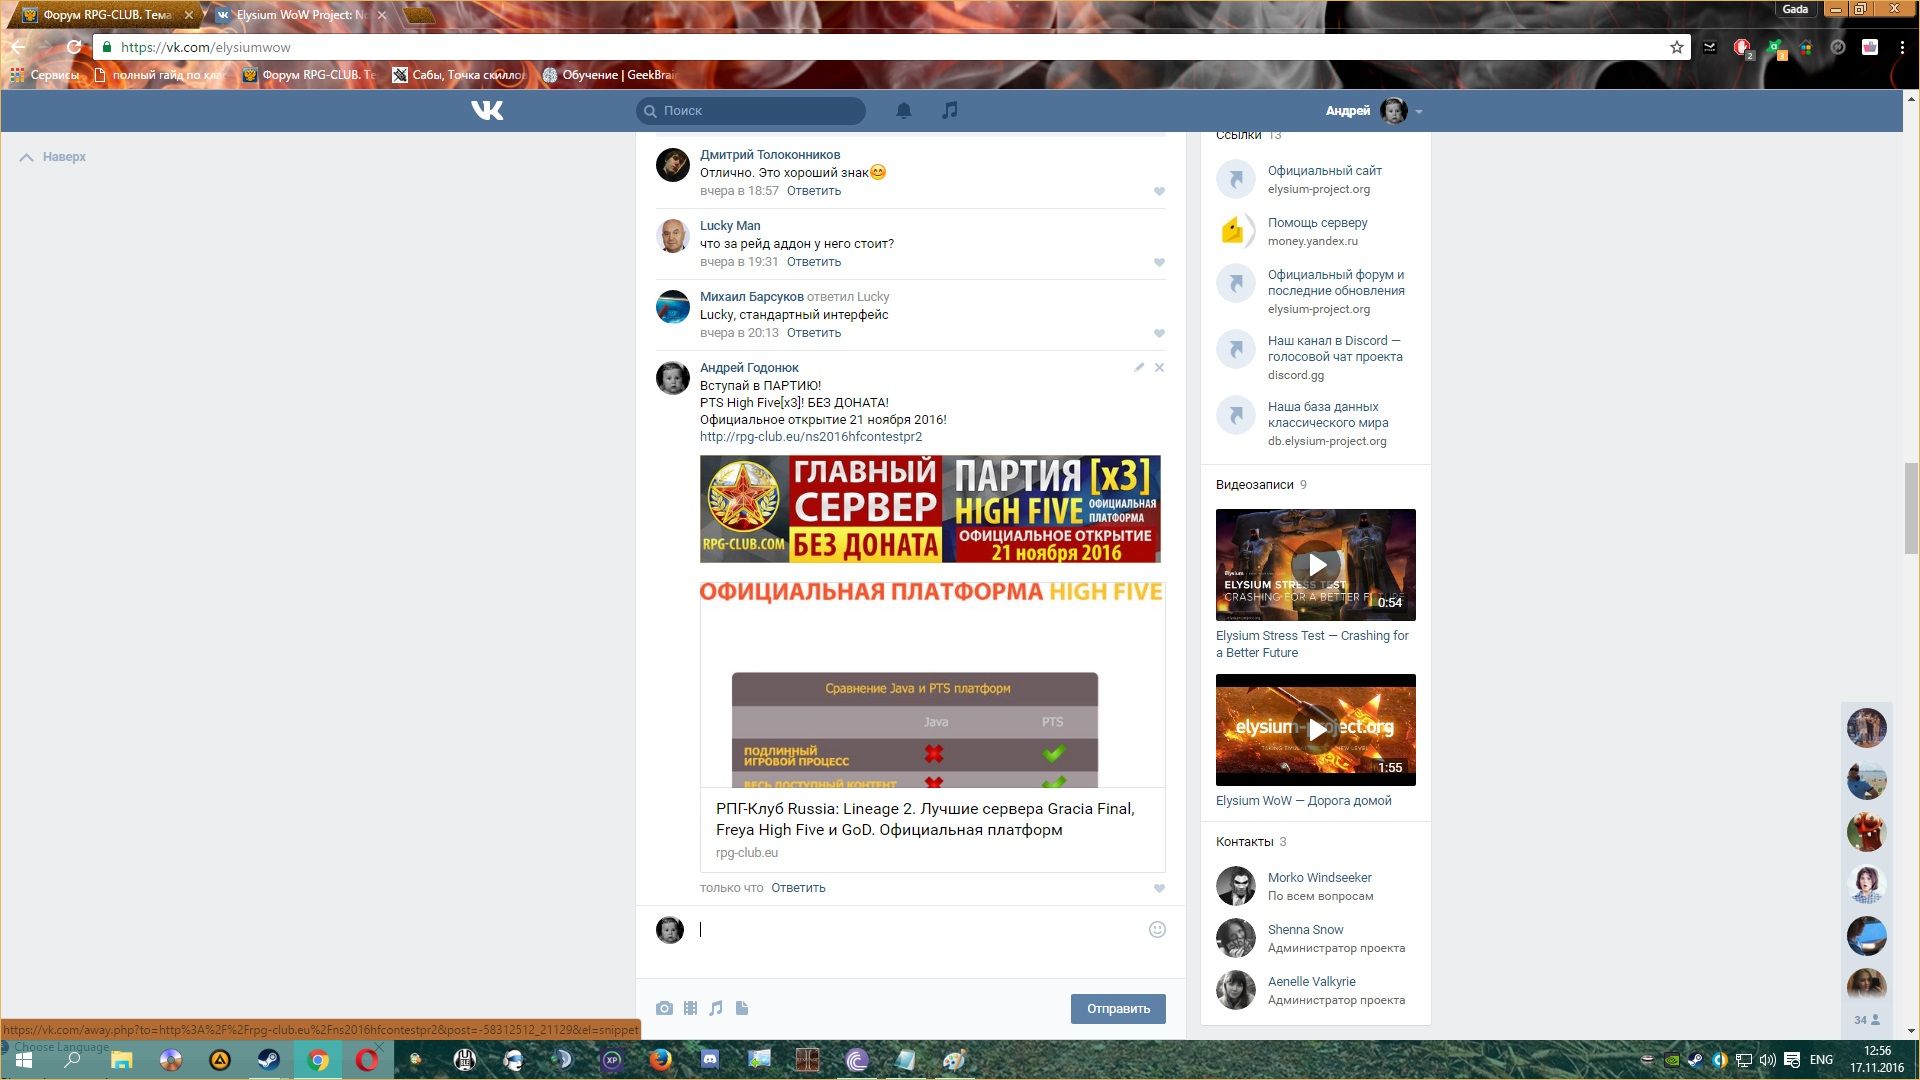Edit Андрей Годонюк comment with pencil icon
1920x1080 pixels.
1139,367
